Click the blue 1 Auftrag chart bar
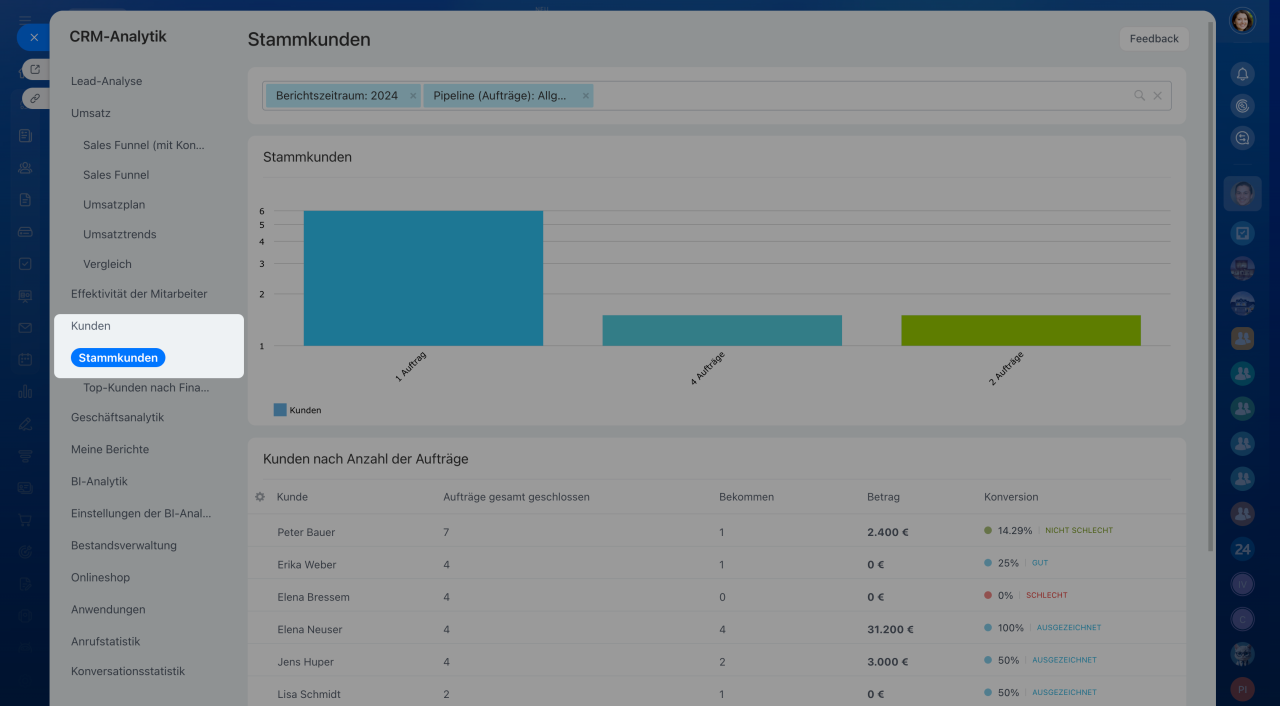 423,278
